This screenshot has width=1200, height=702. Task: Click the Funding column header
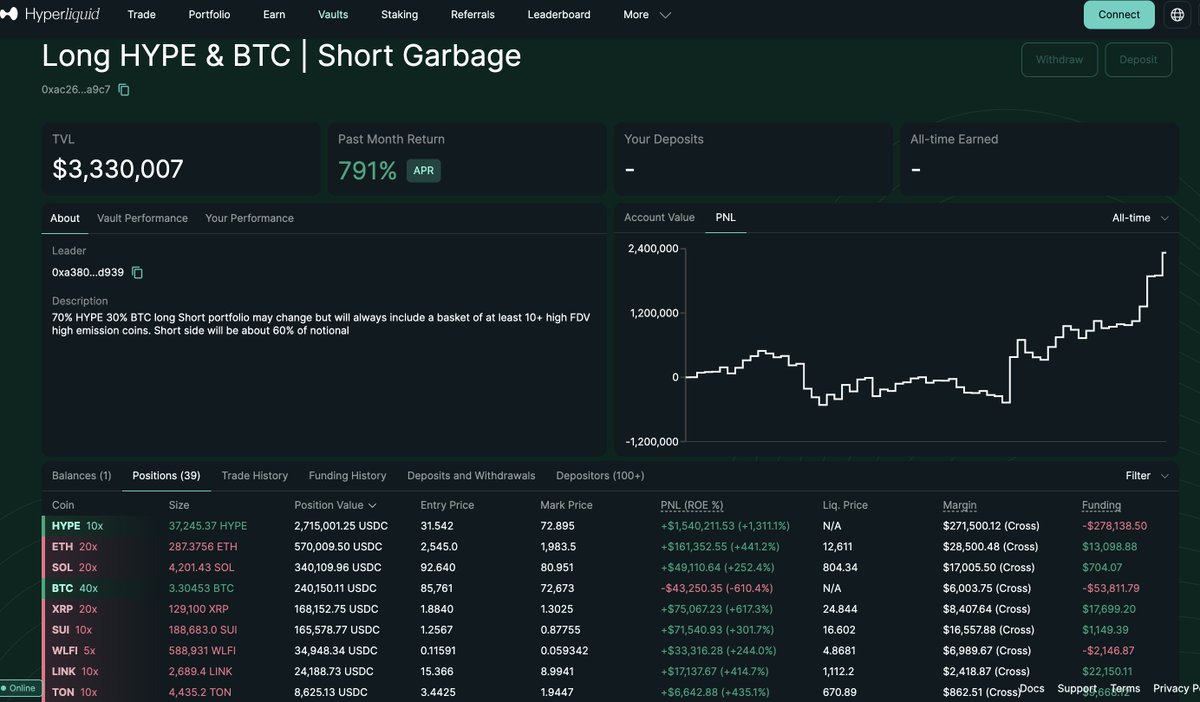[x=1101, y=505]
